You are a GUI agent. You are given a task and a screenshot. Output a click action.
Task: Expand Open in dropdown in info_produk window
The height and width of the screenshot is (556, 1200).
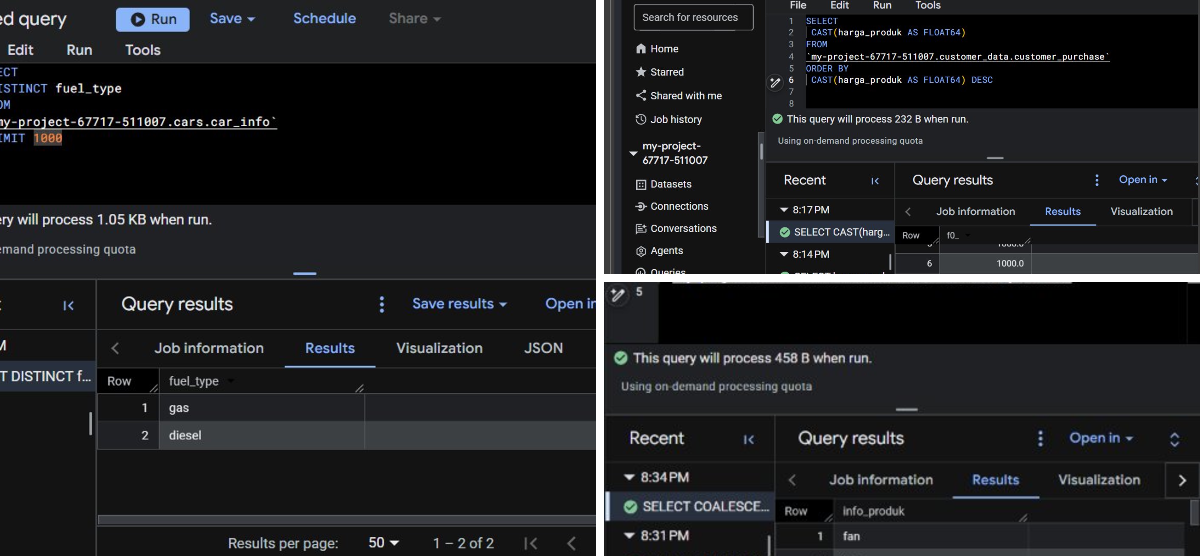[x=1101, y=438]
